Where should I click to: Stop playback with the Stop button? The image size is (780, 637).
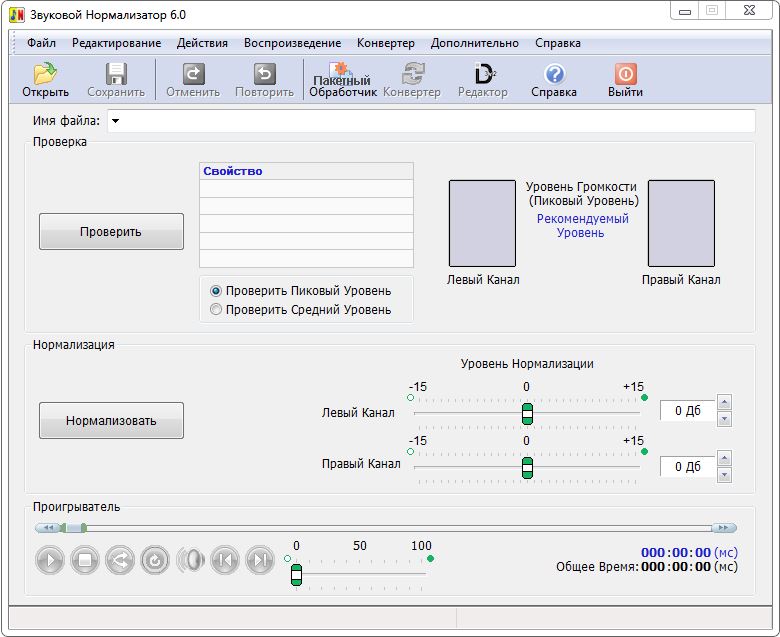pos(85,560)
